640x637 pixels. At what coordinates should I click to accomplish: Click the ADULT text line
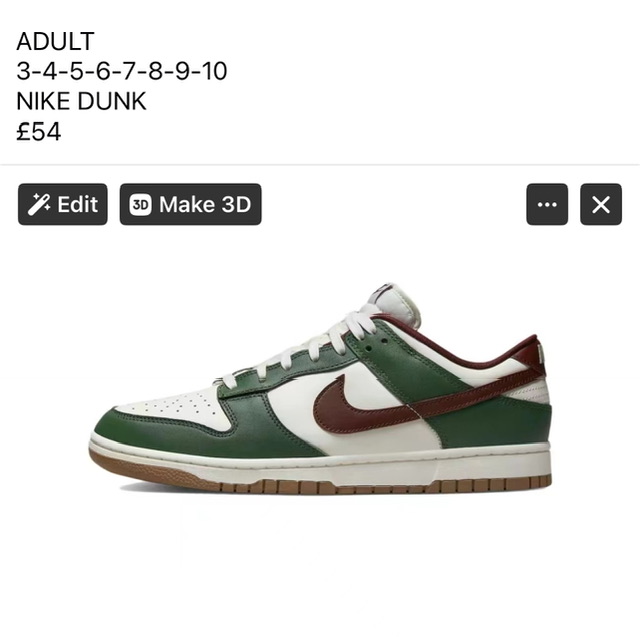click(x=56, y=41)
